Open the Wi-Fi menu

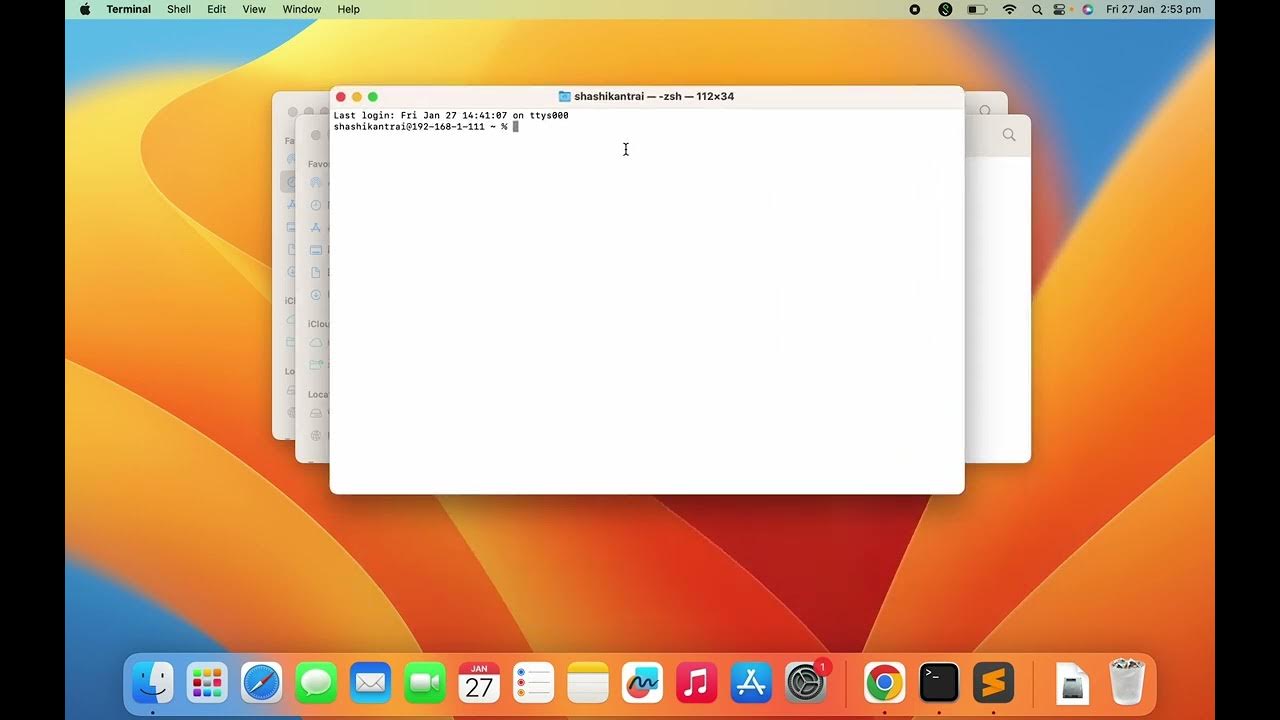(x=1010, y=9)
